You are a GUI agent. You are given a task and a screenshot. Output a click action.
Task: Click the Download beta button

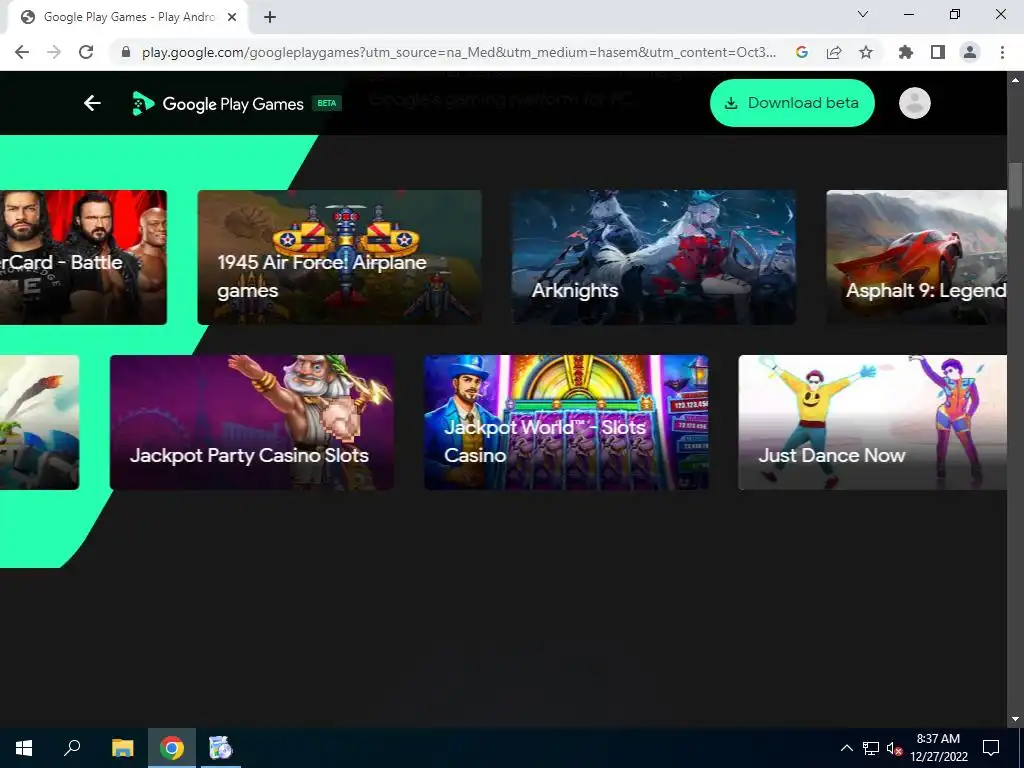pos(792,103)
